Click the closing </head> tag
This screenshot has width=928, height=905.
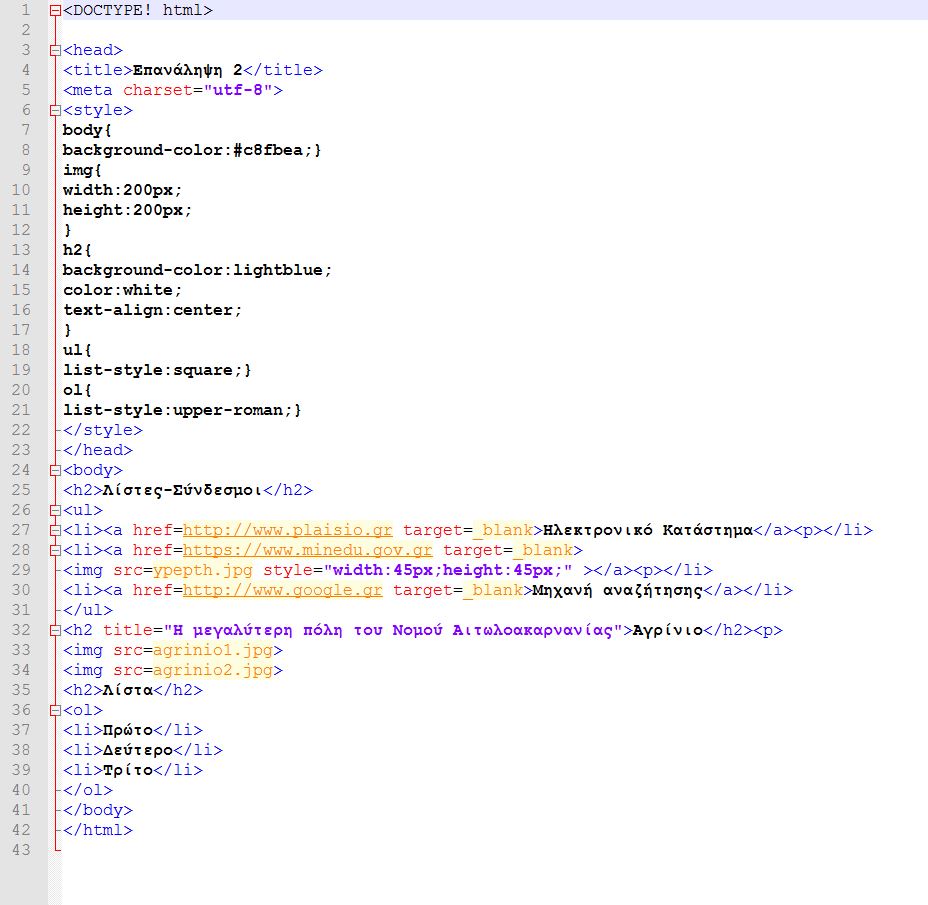coord(98,450)
